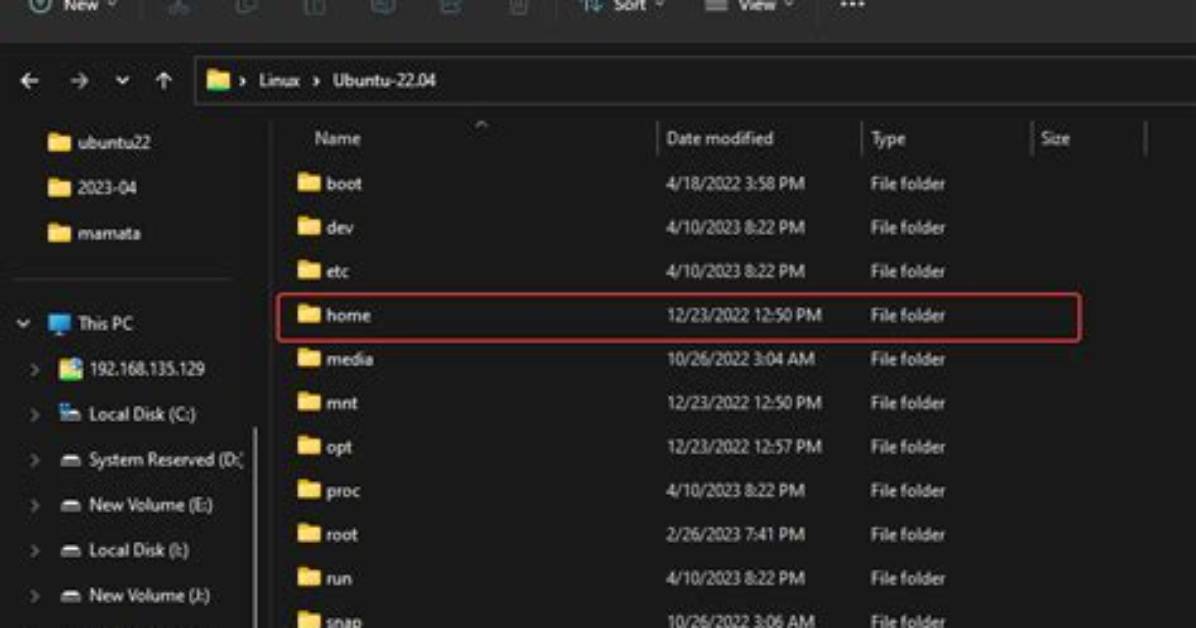Click the Ubuntu-22.04 breadcrumb
The width and height of the screenshot is (1196, 628).
click(384, 80)
